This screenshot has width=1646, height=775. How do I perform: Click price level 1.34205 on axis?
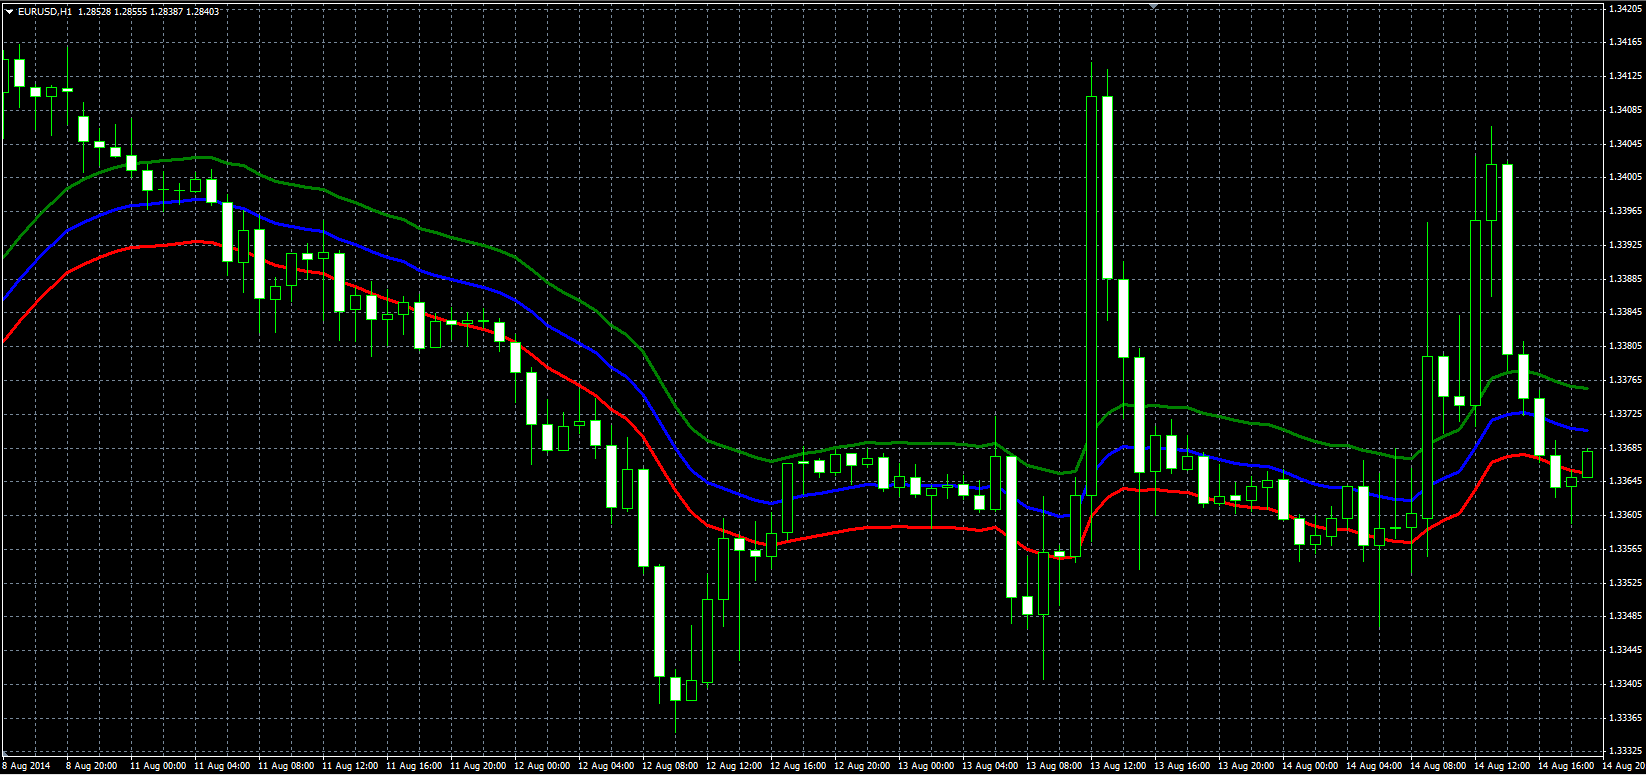1626,8
